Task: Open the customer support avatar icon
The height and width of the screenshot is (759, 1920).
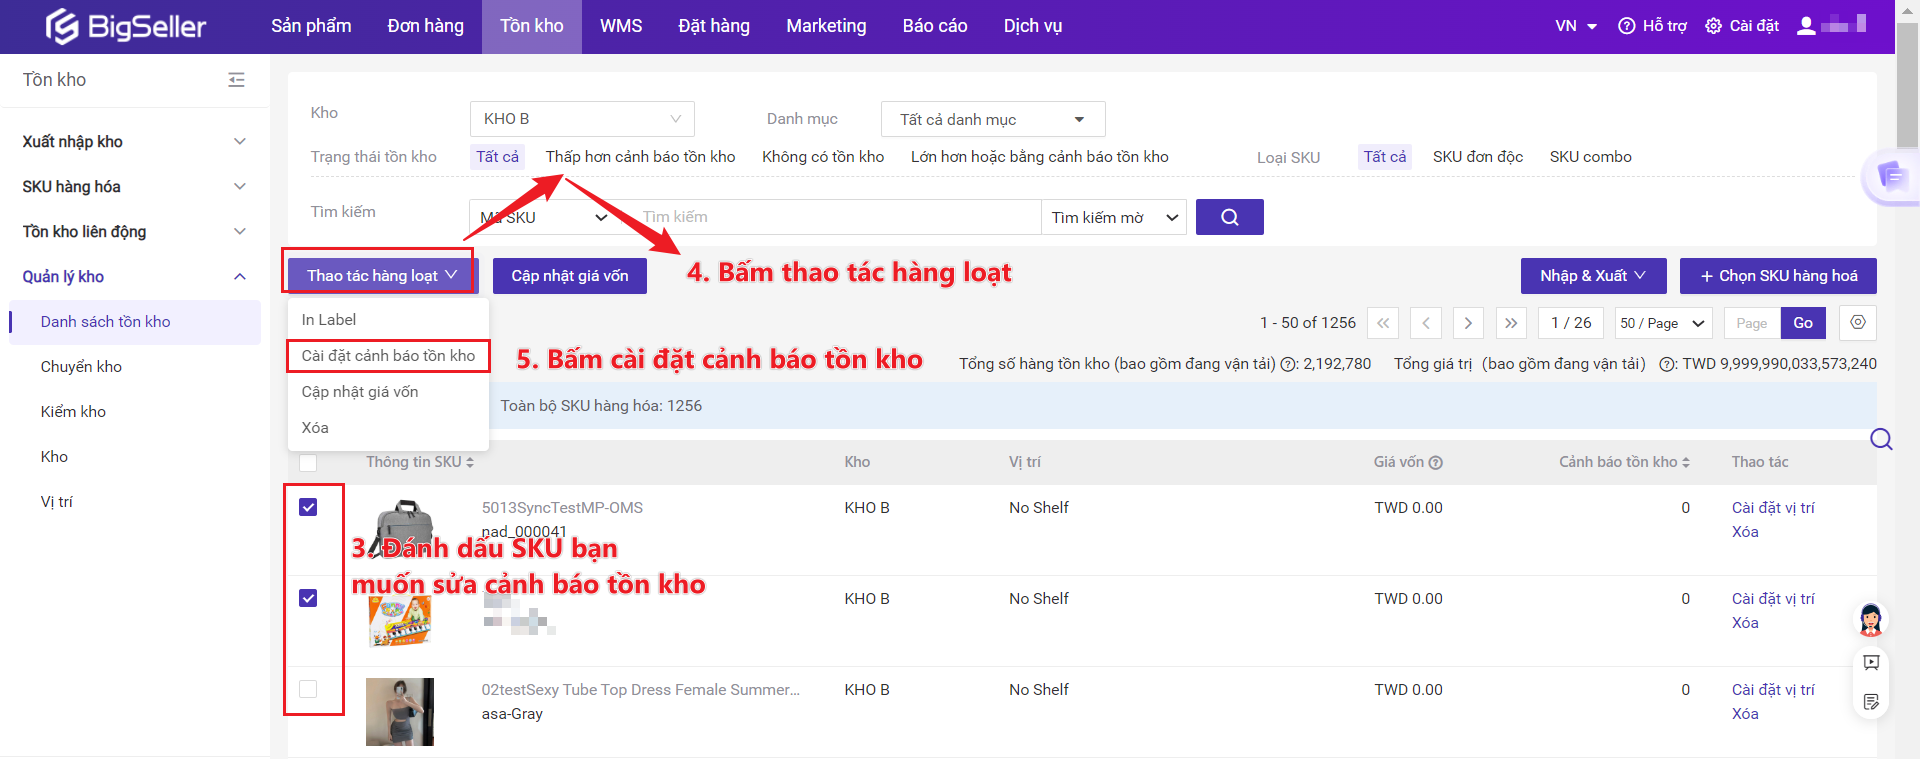Action: [1870, 620]
